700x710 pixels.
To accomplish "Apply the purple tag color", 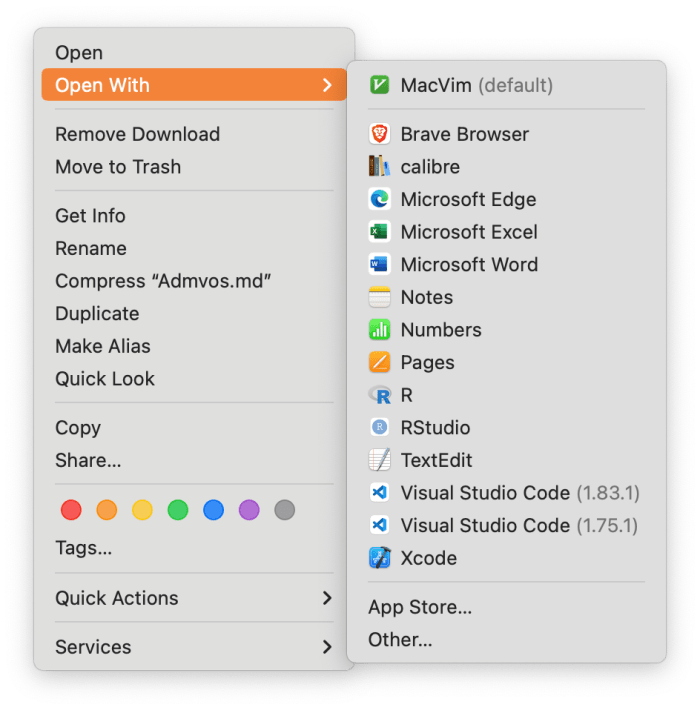I will [x=249, y=510].
